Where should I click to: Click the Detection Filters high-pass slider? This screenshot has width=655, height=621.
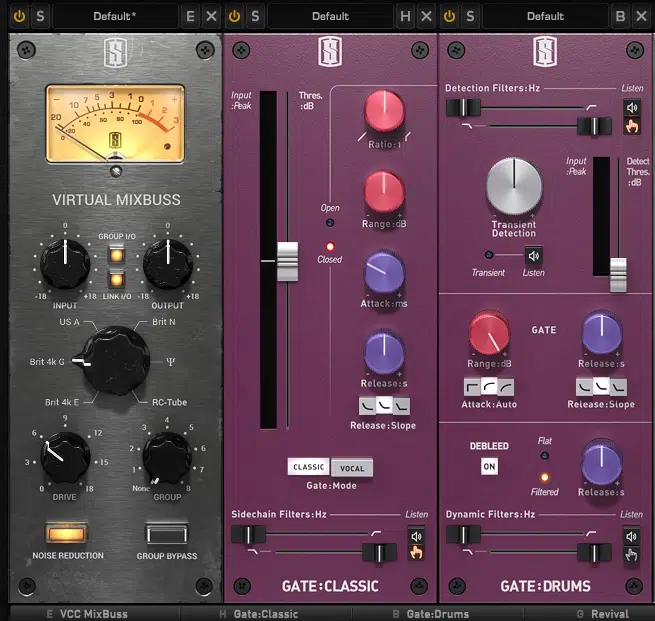coord(463,107)
